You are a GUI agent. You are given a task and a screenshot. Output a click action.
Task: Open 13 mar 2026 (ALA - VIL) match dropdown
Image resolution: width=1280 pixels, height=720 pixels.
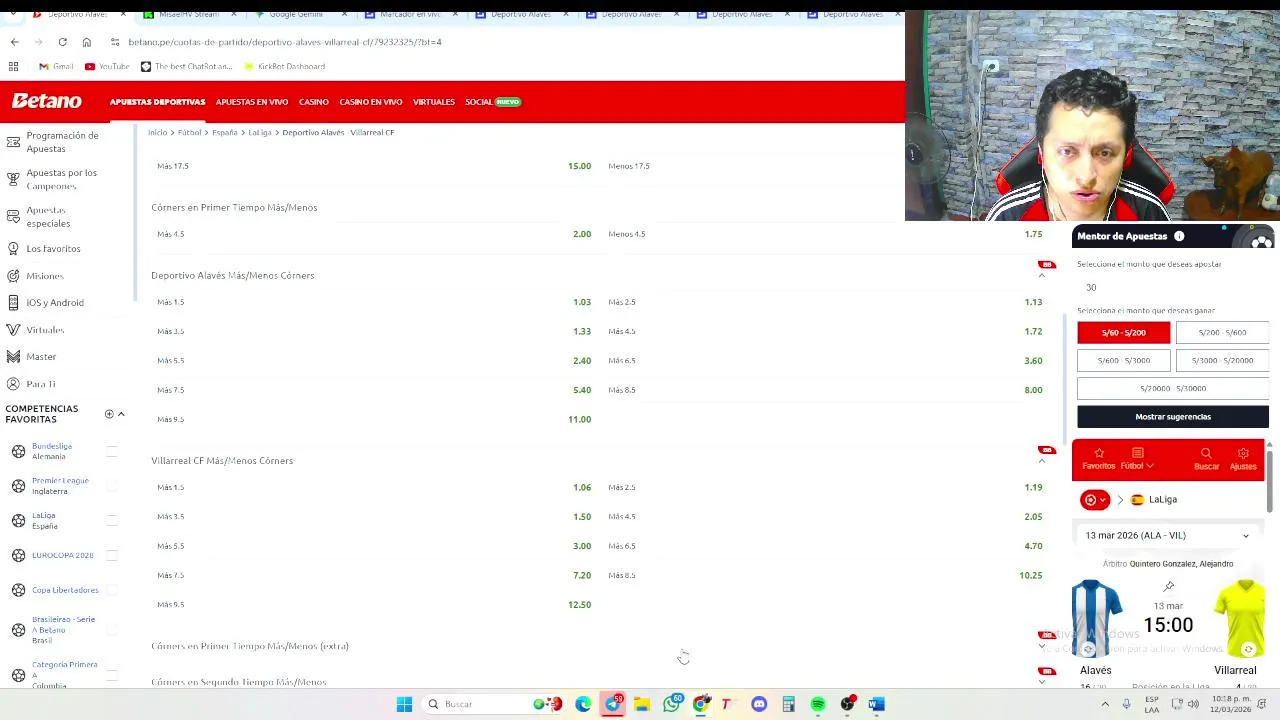[1168, 535]
